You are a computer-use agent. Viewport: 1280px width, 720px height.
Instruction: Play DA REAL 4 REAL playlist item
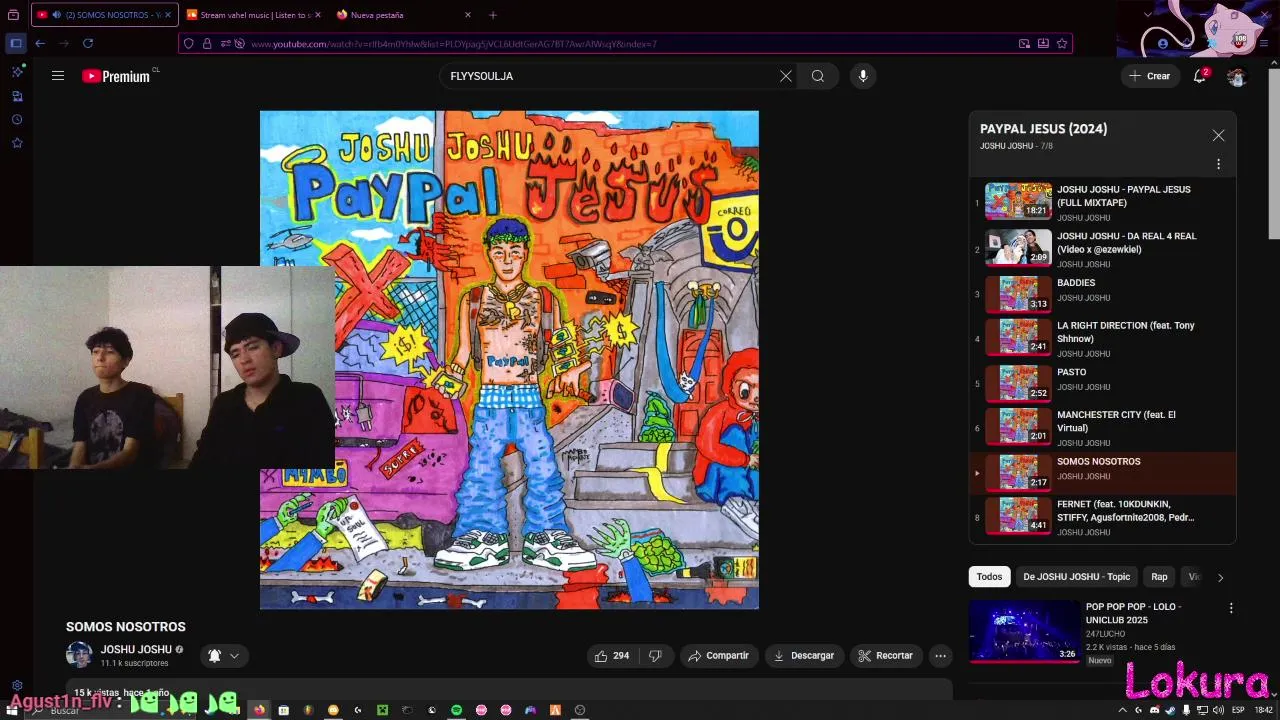click(x=1102, y=249)
